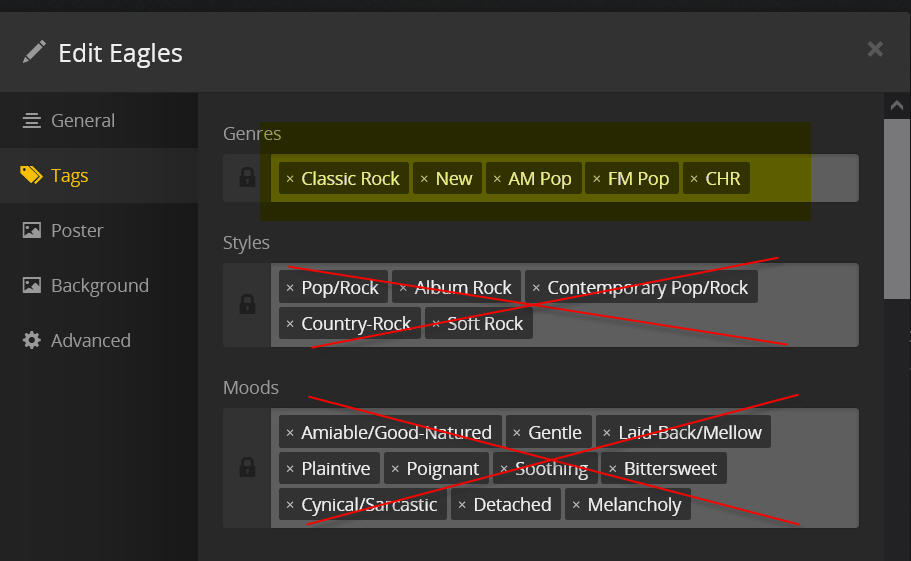The height and width of the screenshot is (561, 911).
Task: Toggle the Moods field lock
Action: coord(248,468)
